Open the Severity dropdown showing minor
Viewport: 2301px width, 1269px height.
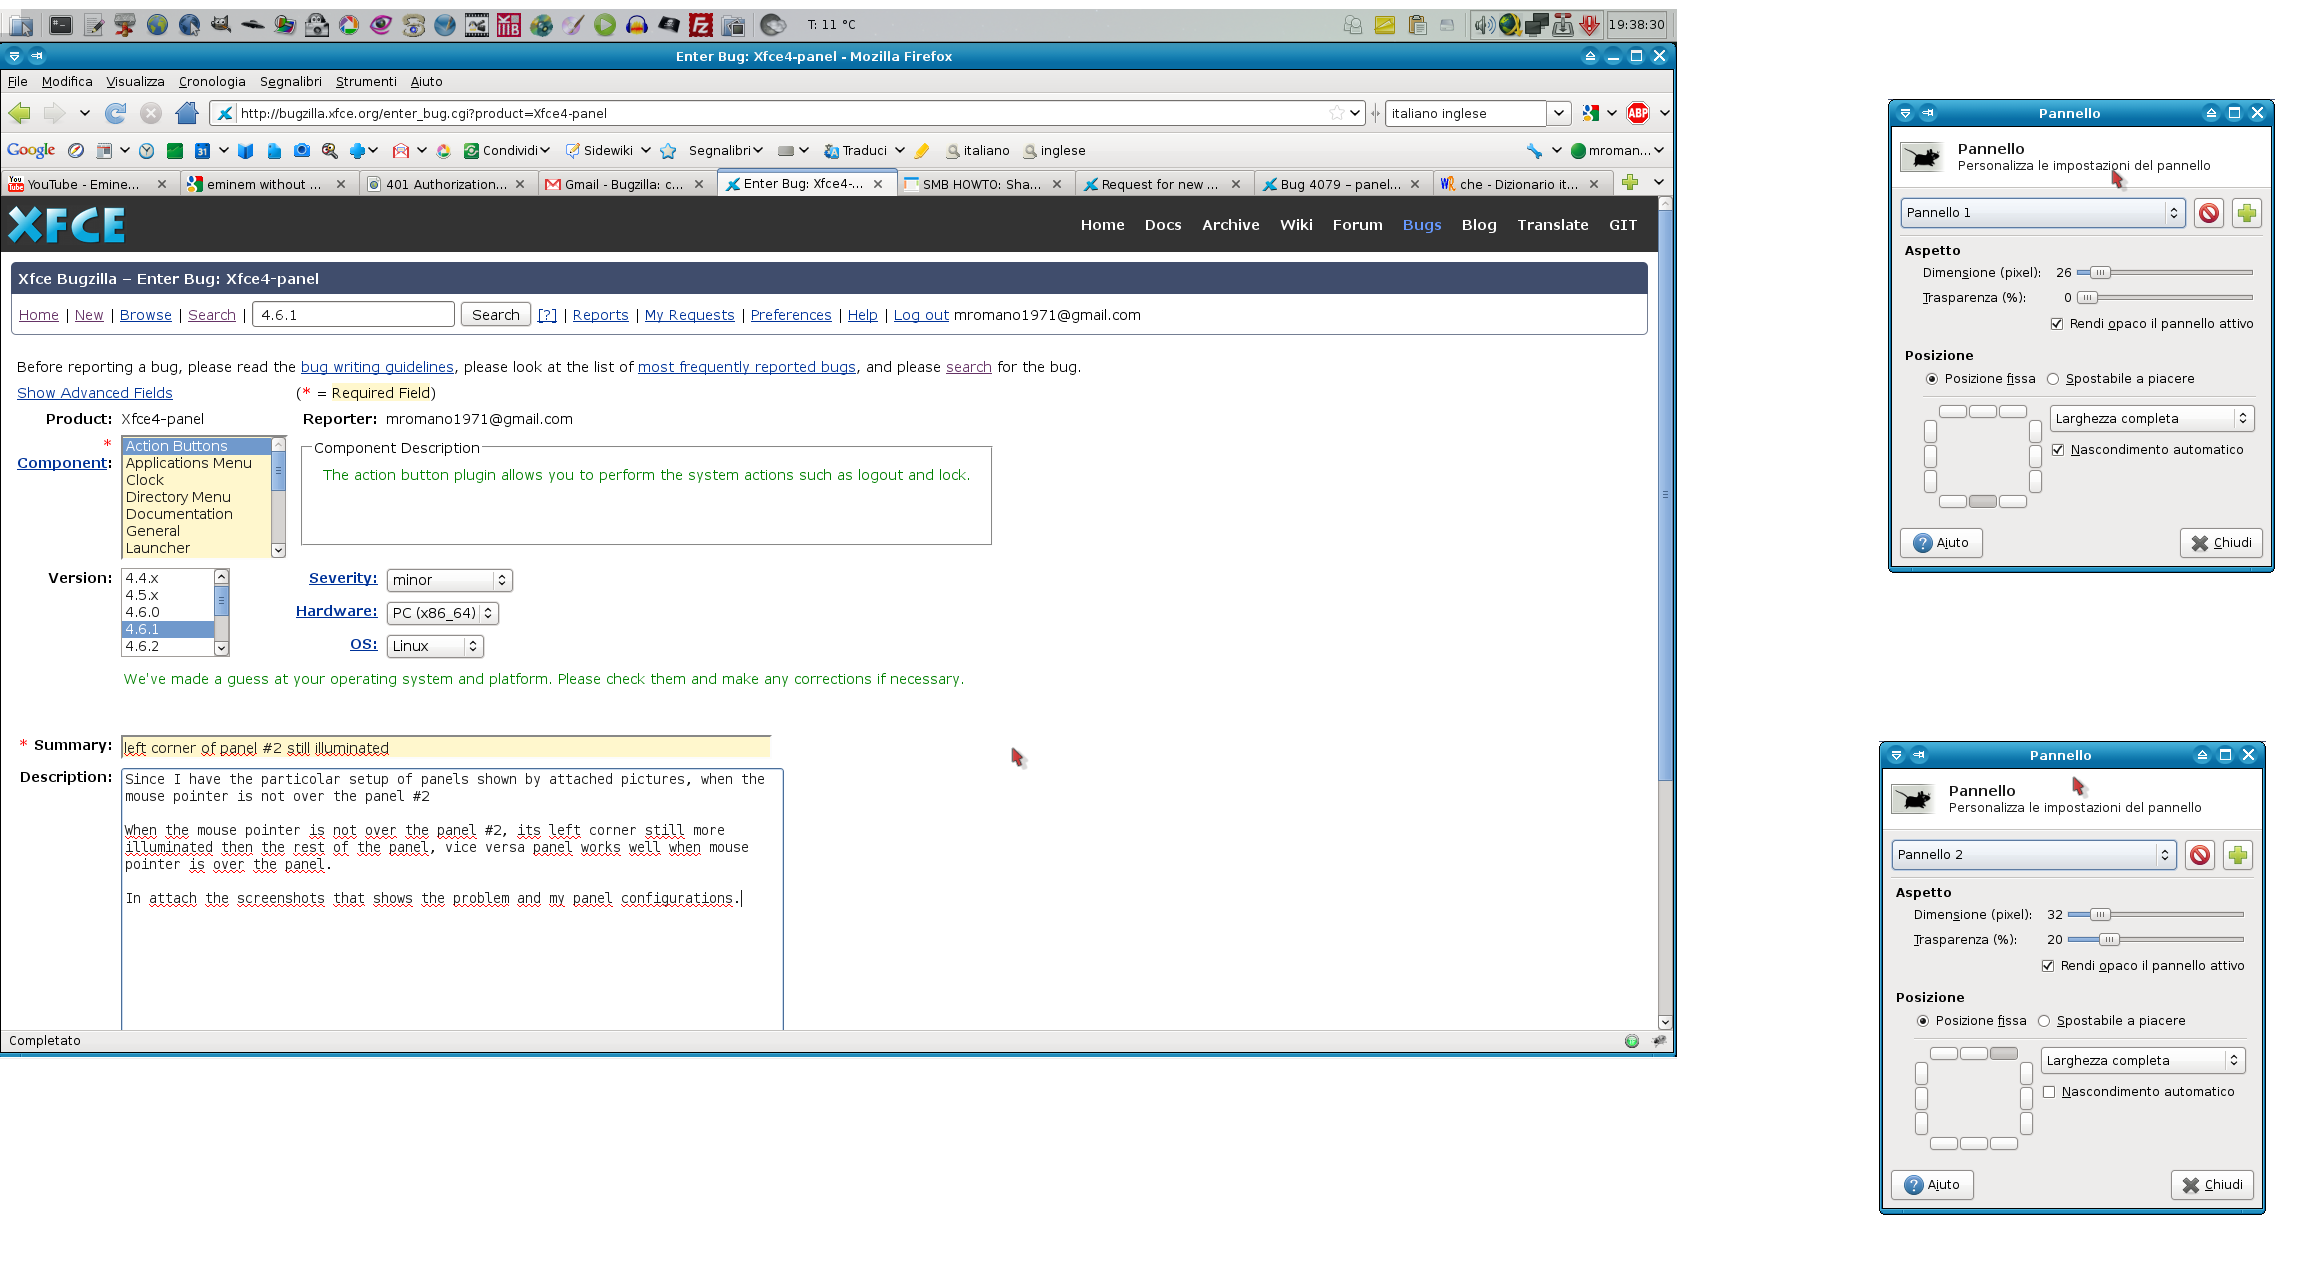point(449,580)
